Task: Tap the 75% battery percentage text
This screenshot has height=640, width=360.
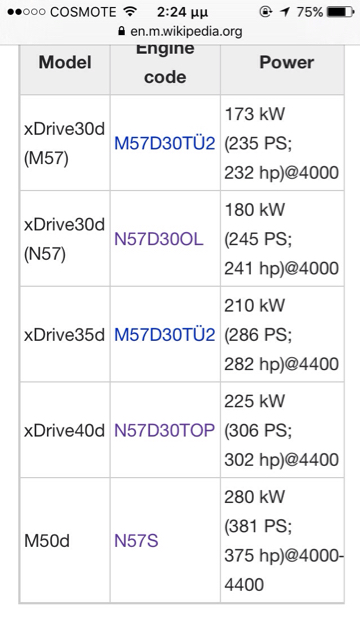Action: click(x=310, y=12)
